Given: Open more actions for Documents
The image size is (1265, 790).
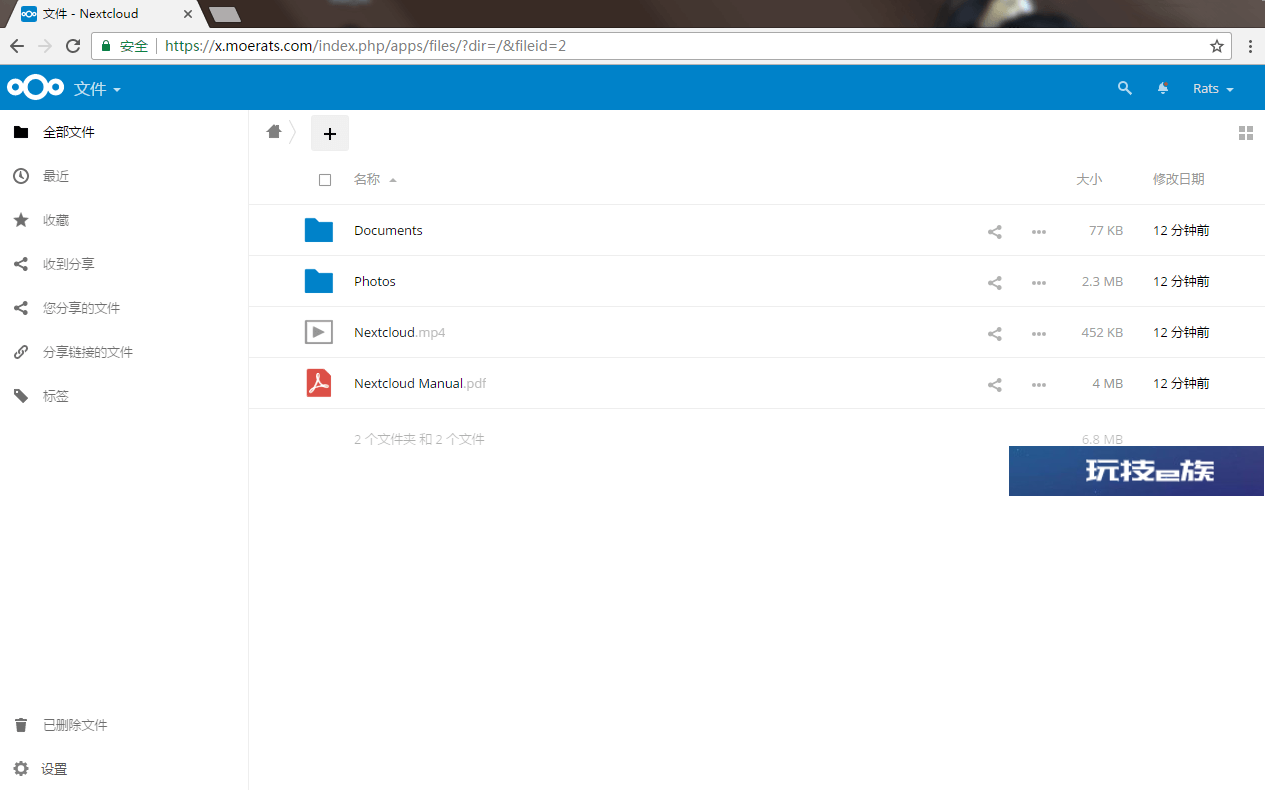Looking at the screenshot, I should [x=1039, y=231].
